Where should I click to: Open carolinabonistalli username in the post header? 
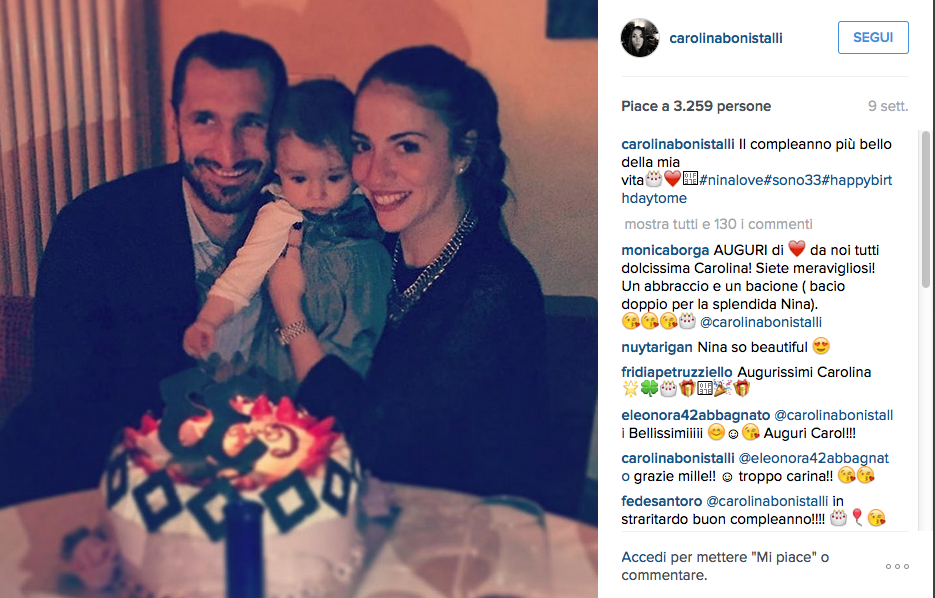[726, 38]
